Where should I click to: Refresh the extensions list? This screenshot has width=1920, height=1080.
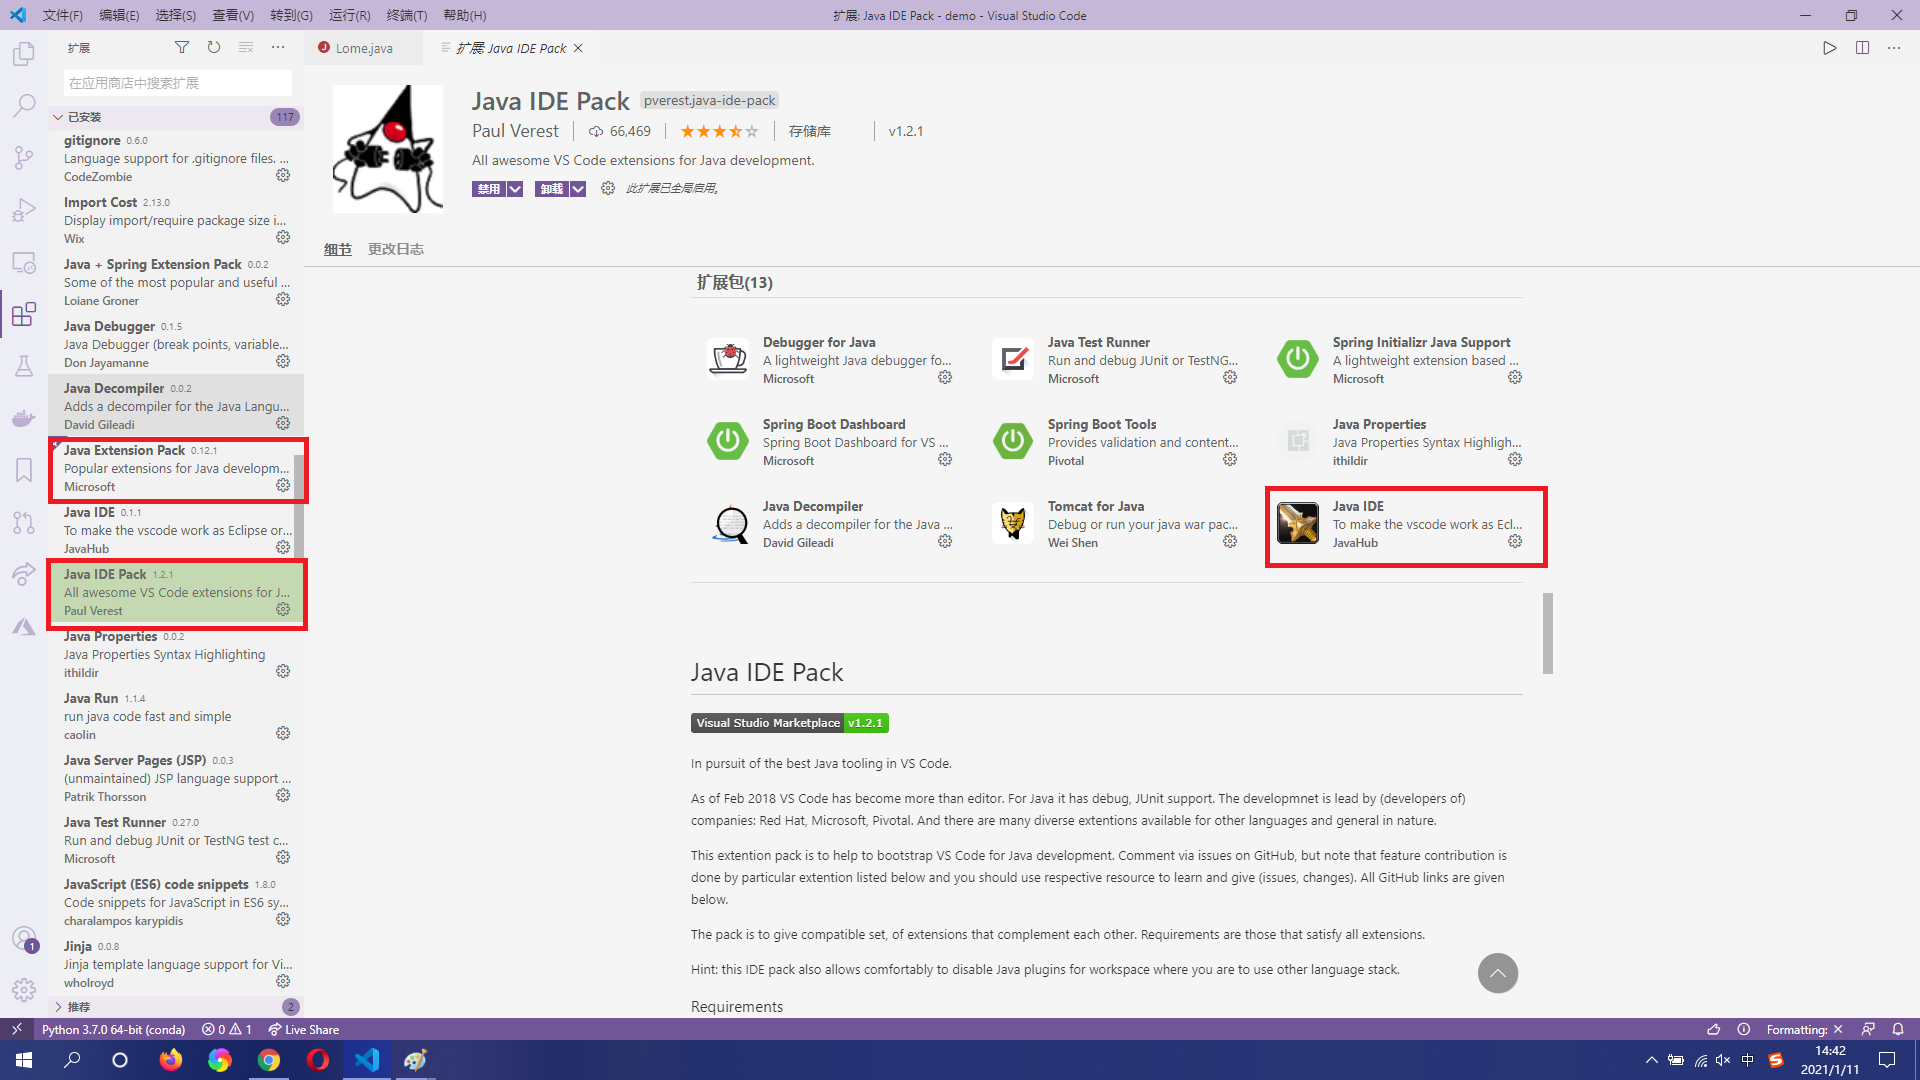[213, 47]
